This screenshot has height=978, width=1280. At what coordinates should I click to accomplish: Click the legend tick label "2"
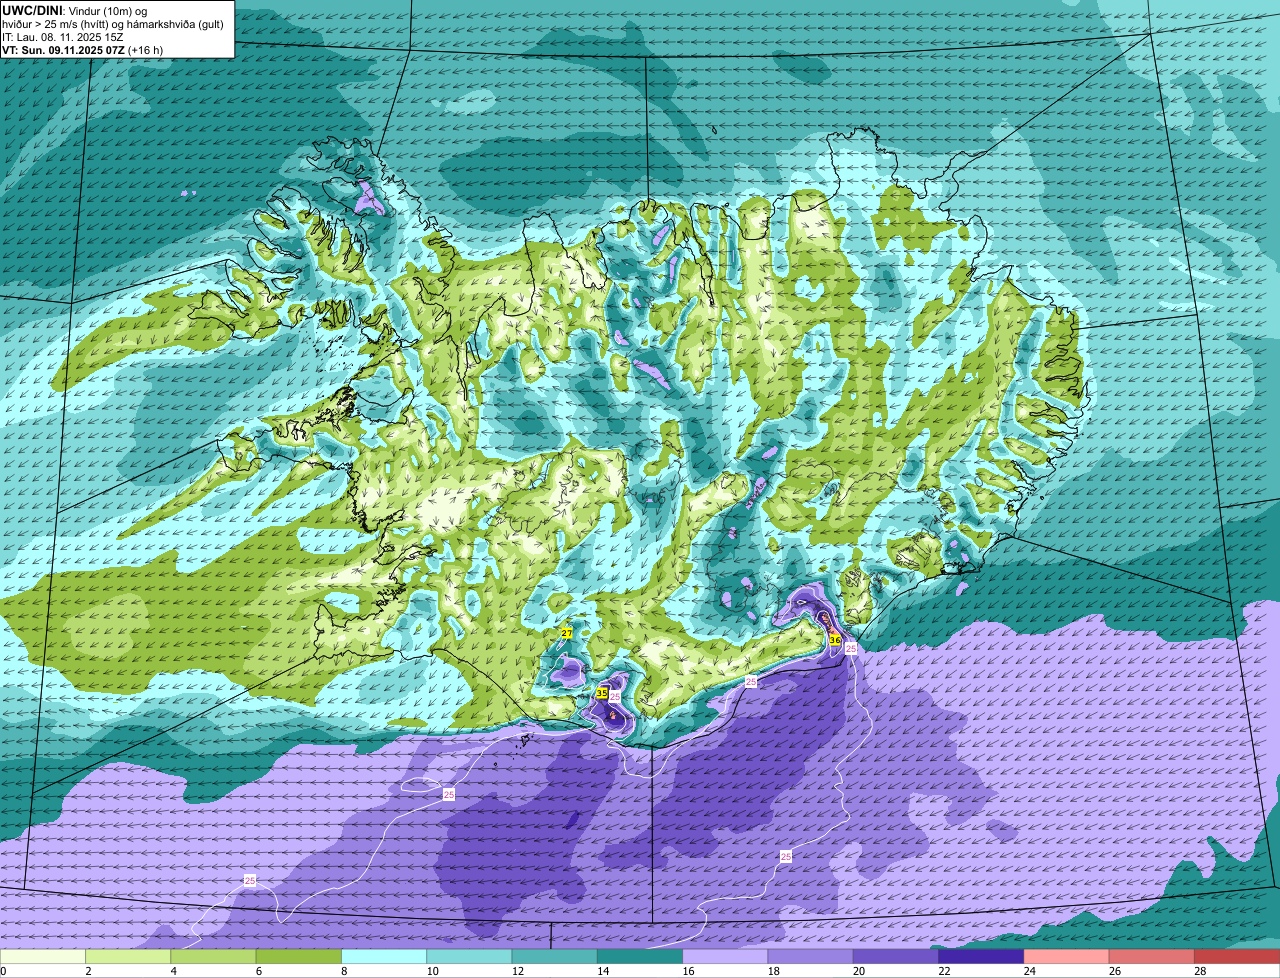pyautogui.click(x=88, y=971)
